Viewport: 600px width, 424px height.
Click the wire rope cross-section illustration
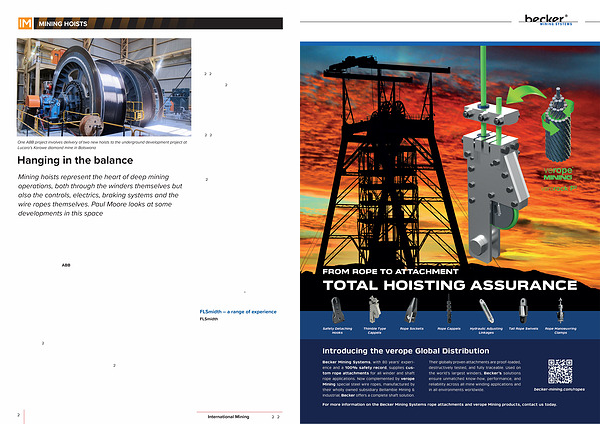point(558,124)
